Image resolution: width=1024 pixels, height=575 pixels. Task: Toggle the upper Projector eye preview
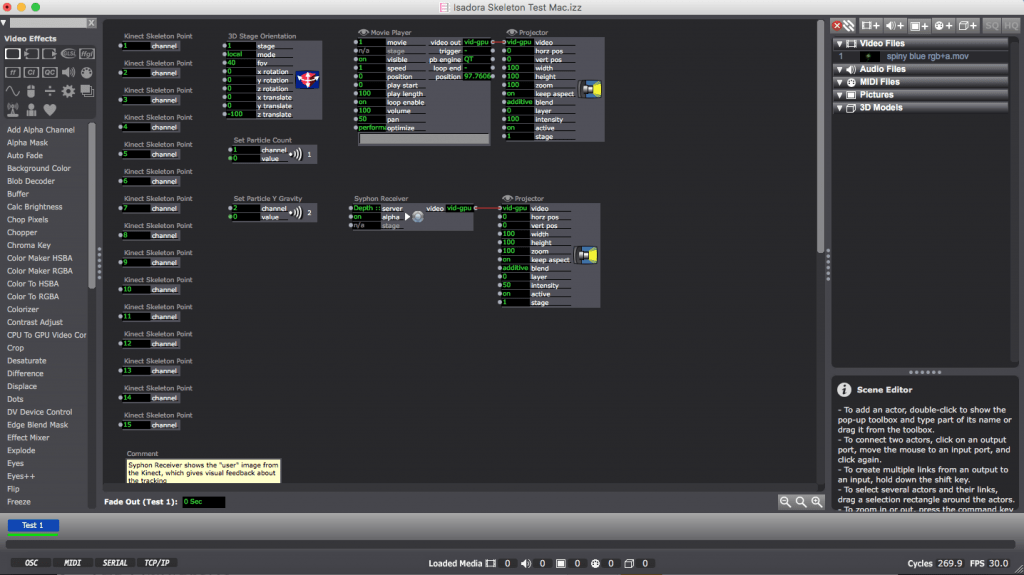512,33
